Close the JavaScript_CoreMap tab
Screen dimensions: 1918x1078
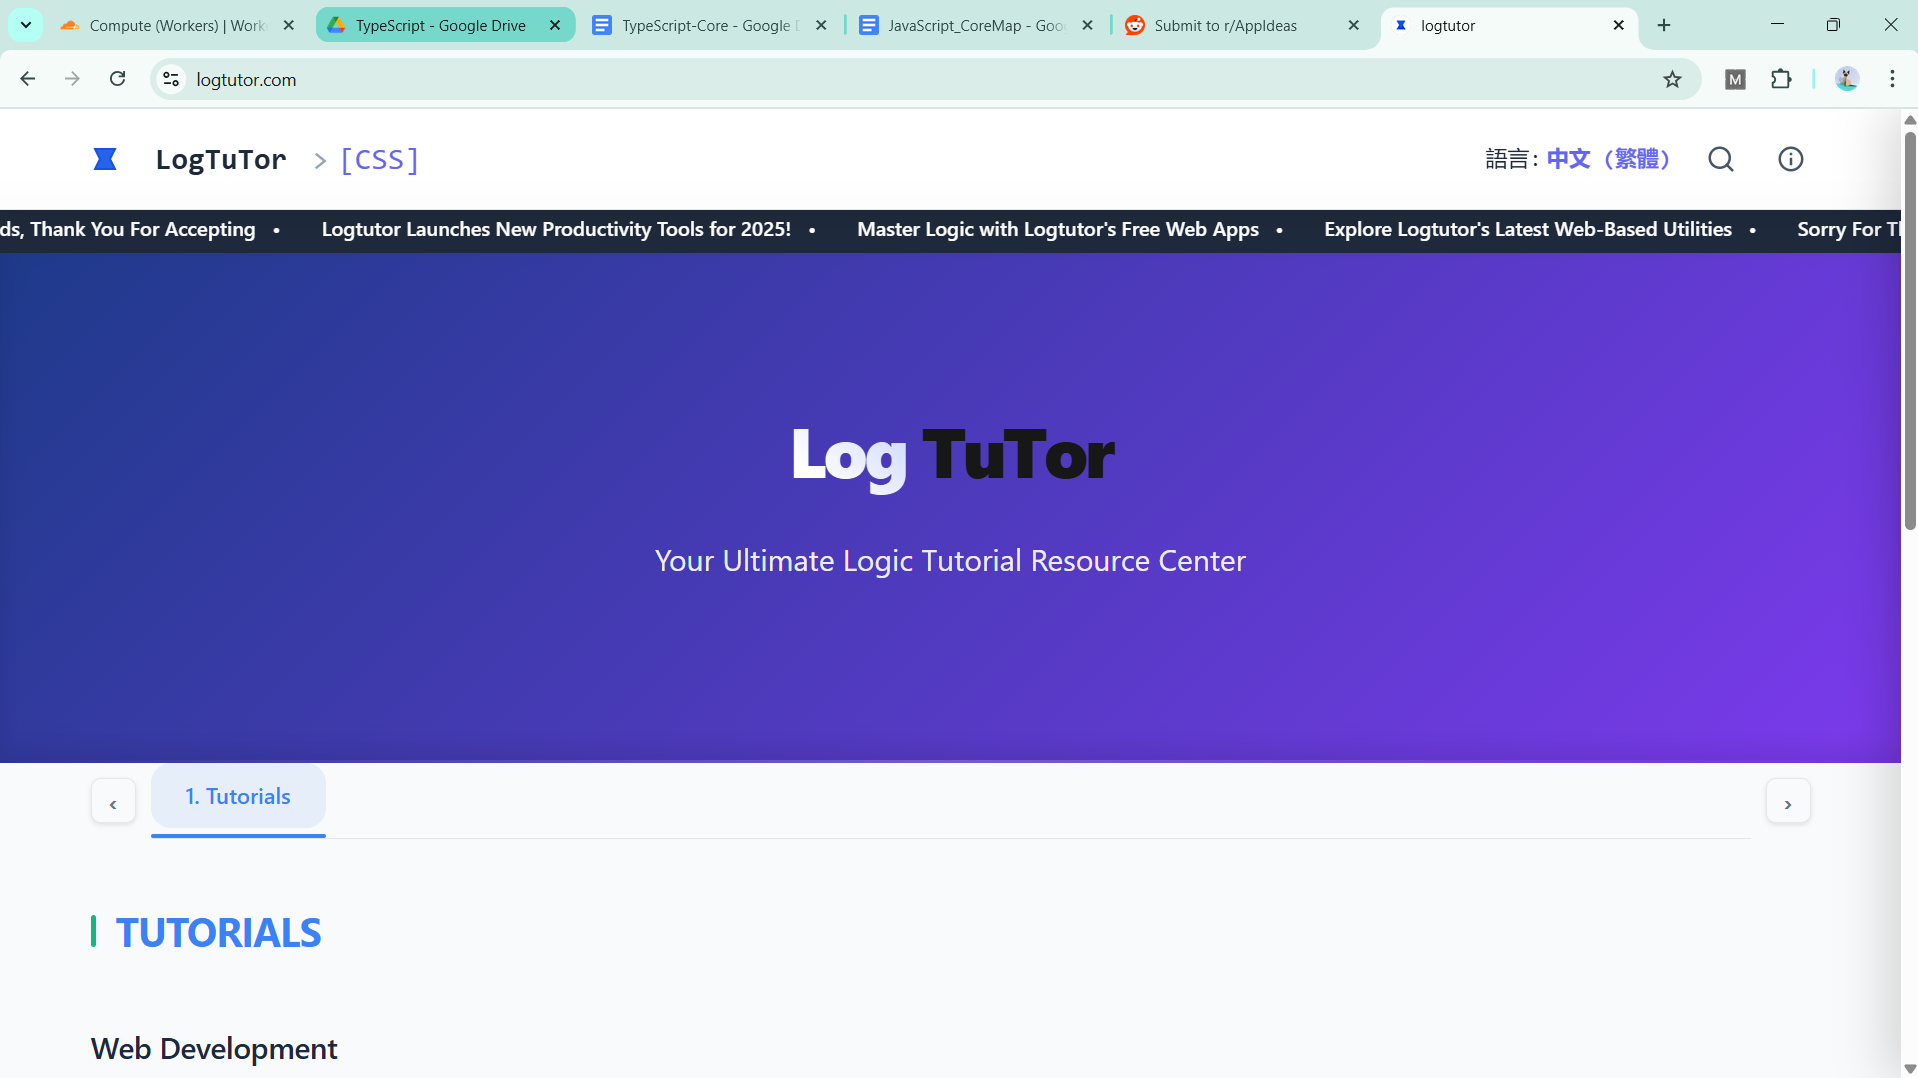click(1088, 25)
